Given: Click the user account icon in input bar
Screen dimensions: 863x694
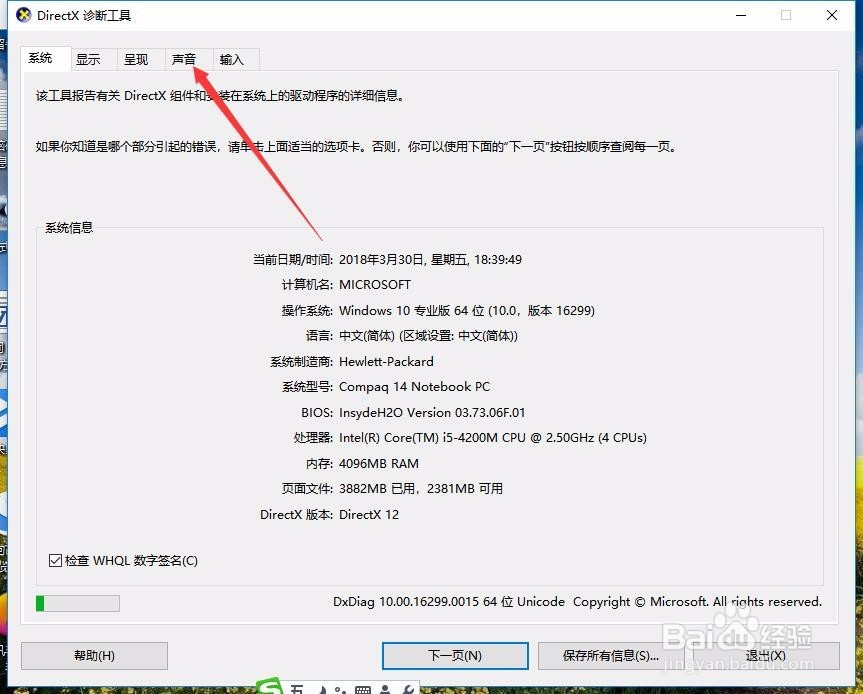Looking at the screenshot, I should (385, 688).
